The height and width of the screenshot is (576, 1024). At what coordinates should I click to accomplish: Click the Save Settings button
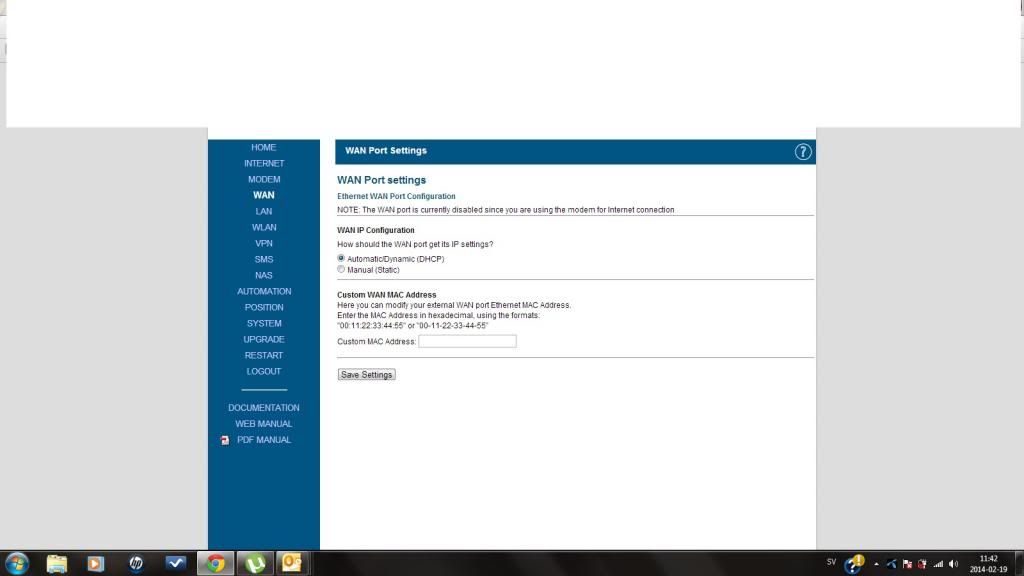coord(366,375)
